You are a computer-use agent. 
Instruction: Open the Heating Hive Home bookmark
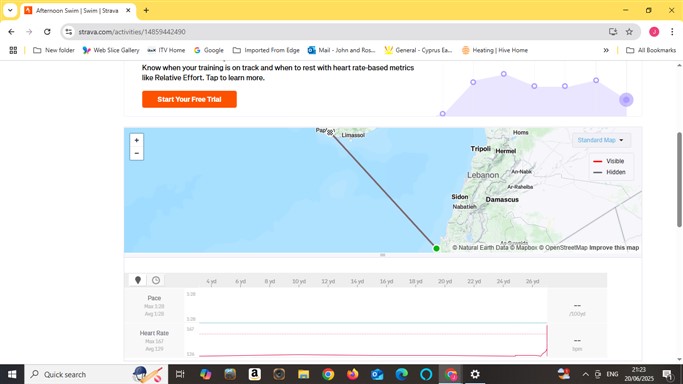pos(495,51)
